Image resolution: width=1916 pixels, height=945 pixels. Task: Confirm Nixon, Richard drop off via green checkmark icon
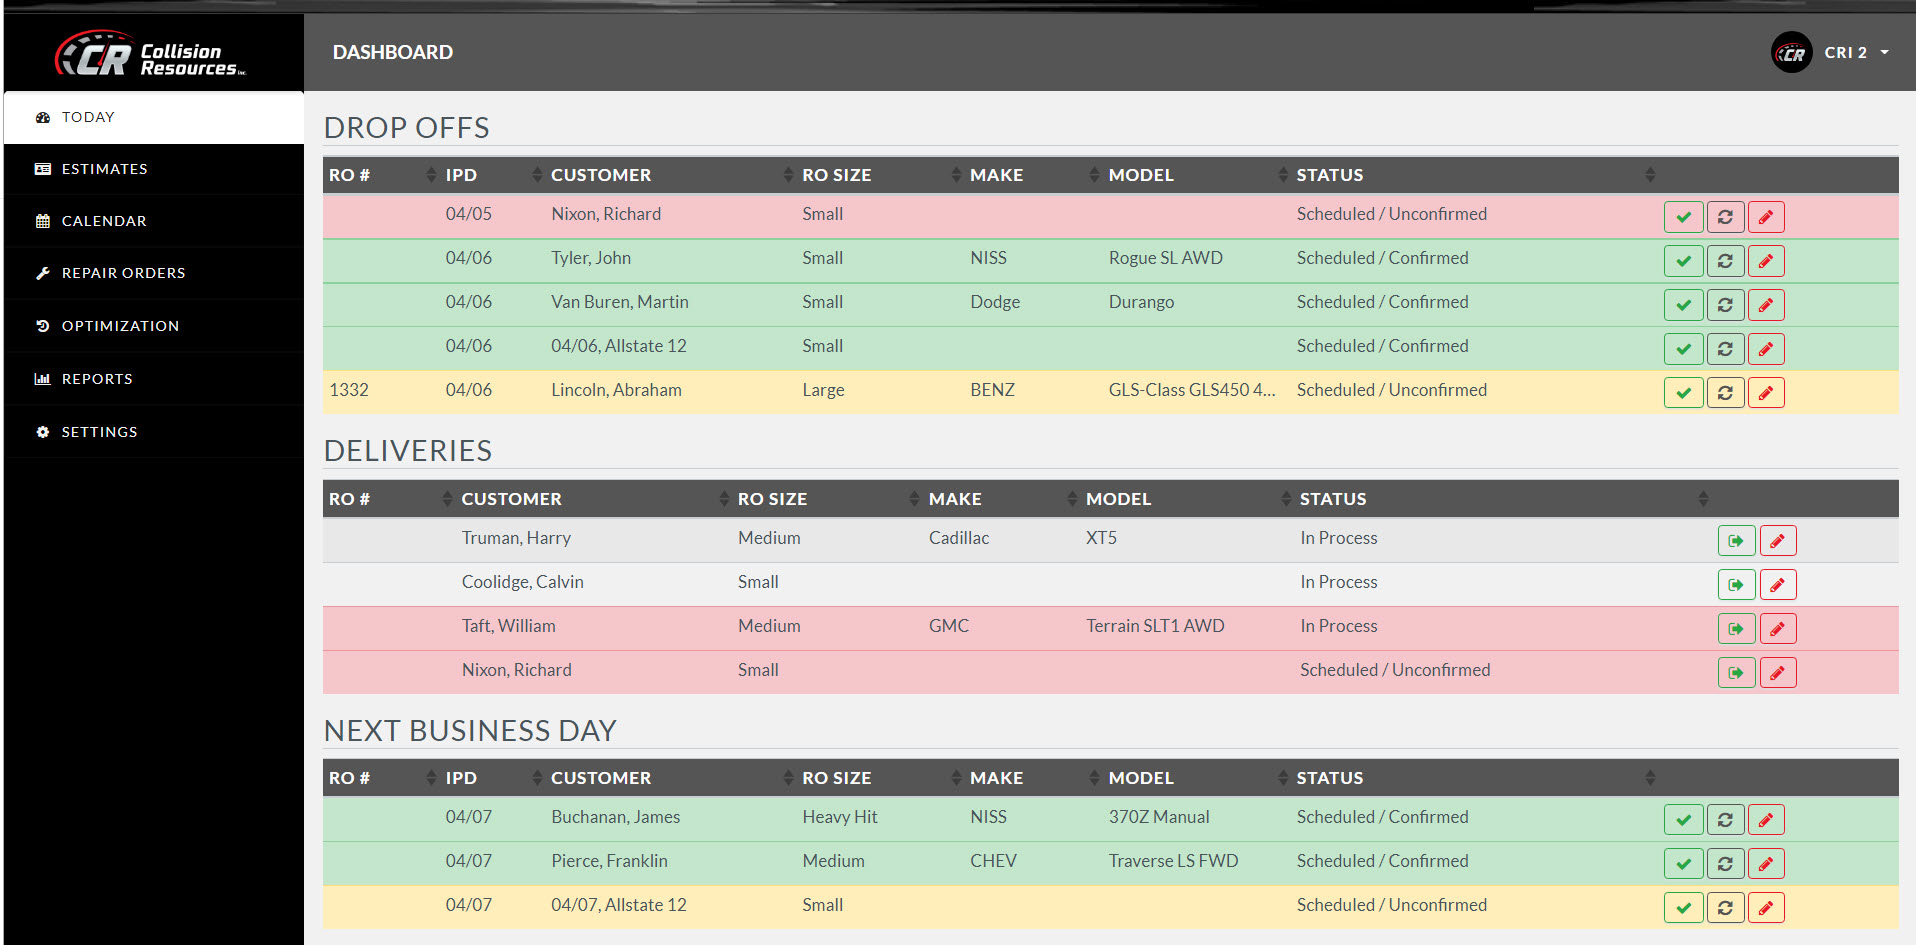pyautogui.click(x=1683, y=216)
